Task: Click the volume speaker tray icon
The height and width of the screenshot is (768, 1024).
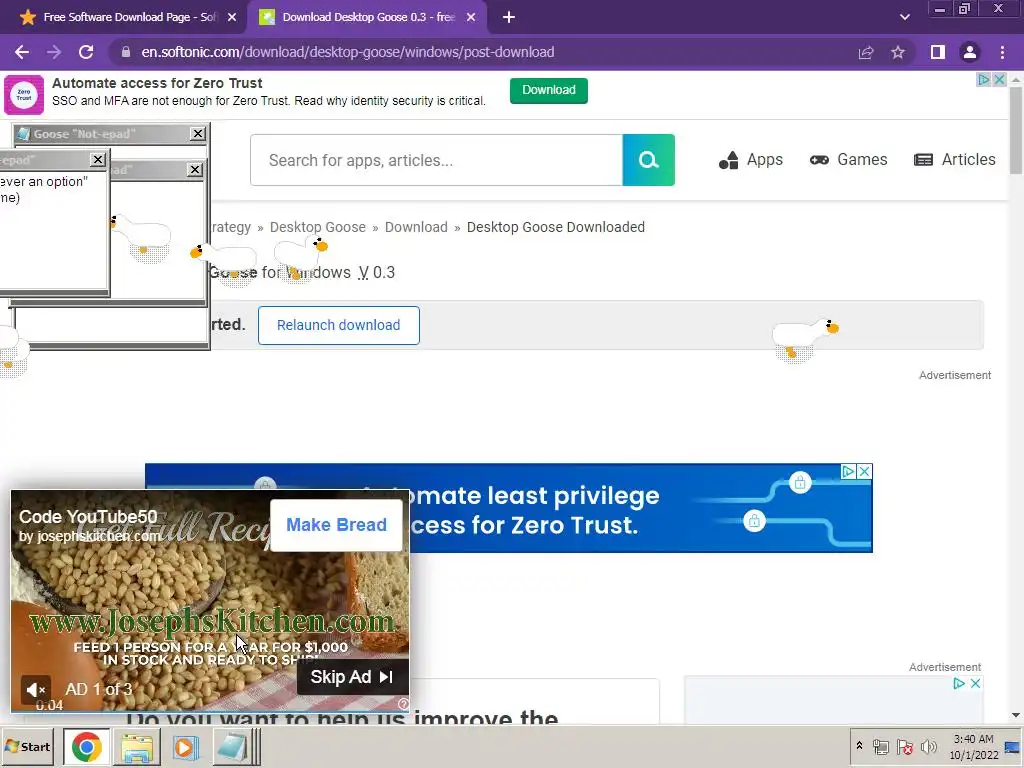Action: click(929, 746)
